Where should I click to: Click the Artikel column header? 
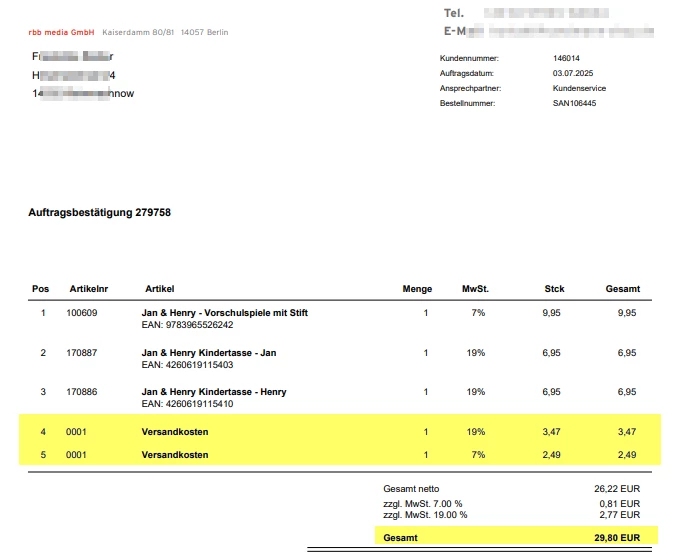click(160, 289)
